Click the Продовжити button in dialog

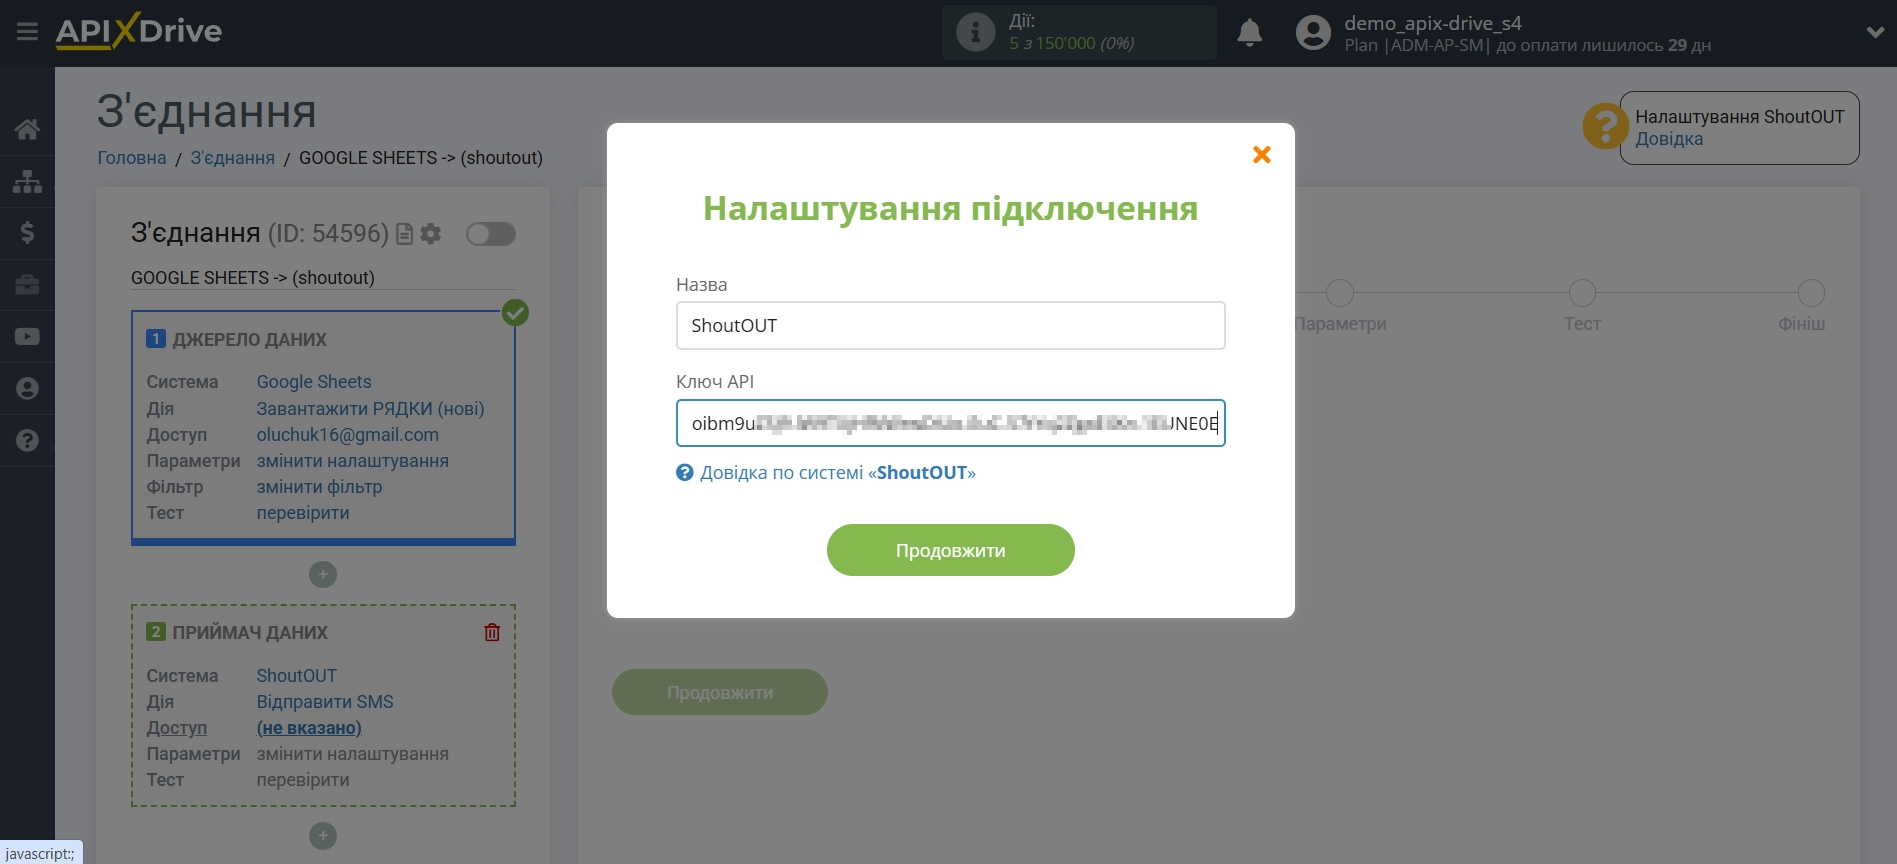pos(950,550)
